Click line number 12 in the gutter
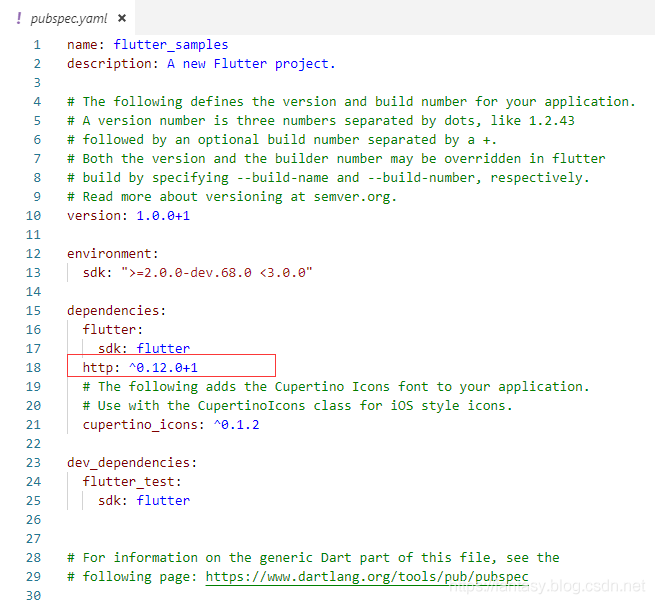The height and width of the screenshot is (604, 655). (x=35, y=254)
